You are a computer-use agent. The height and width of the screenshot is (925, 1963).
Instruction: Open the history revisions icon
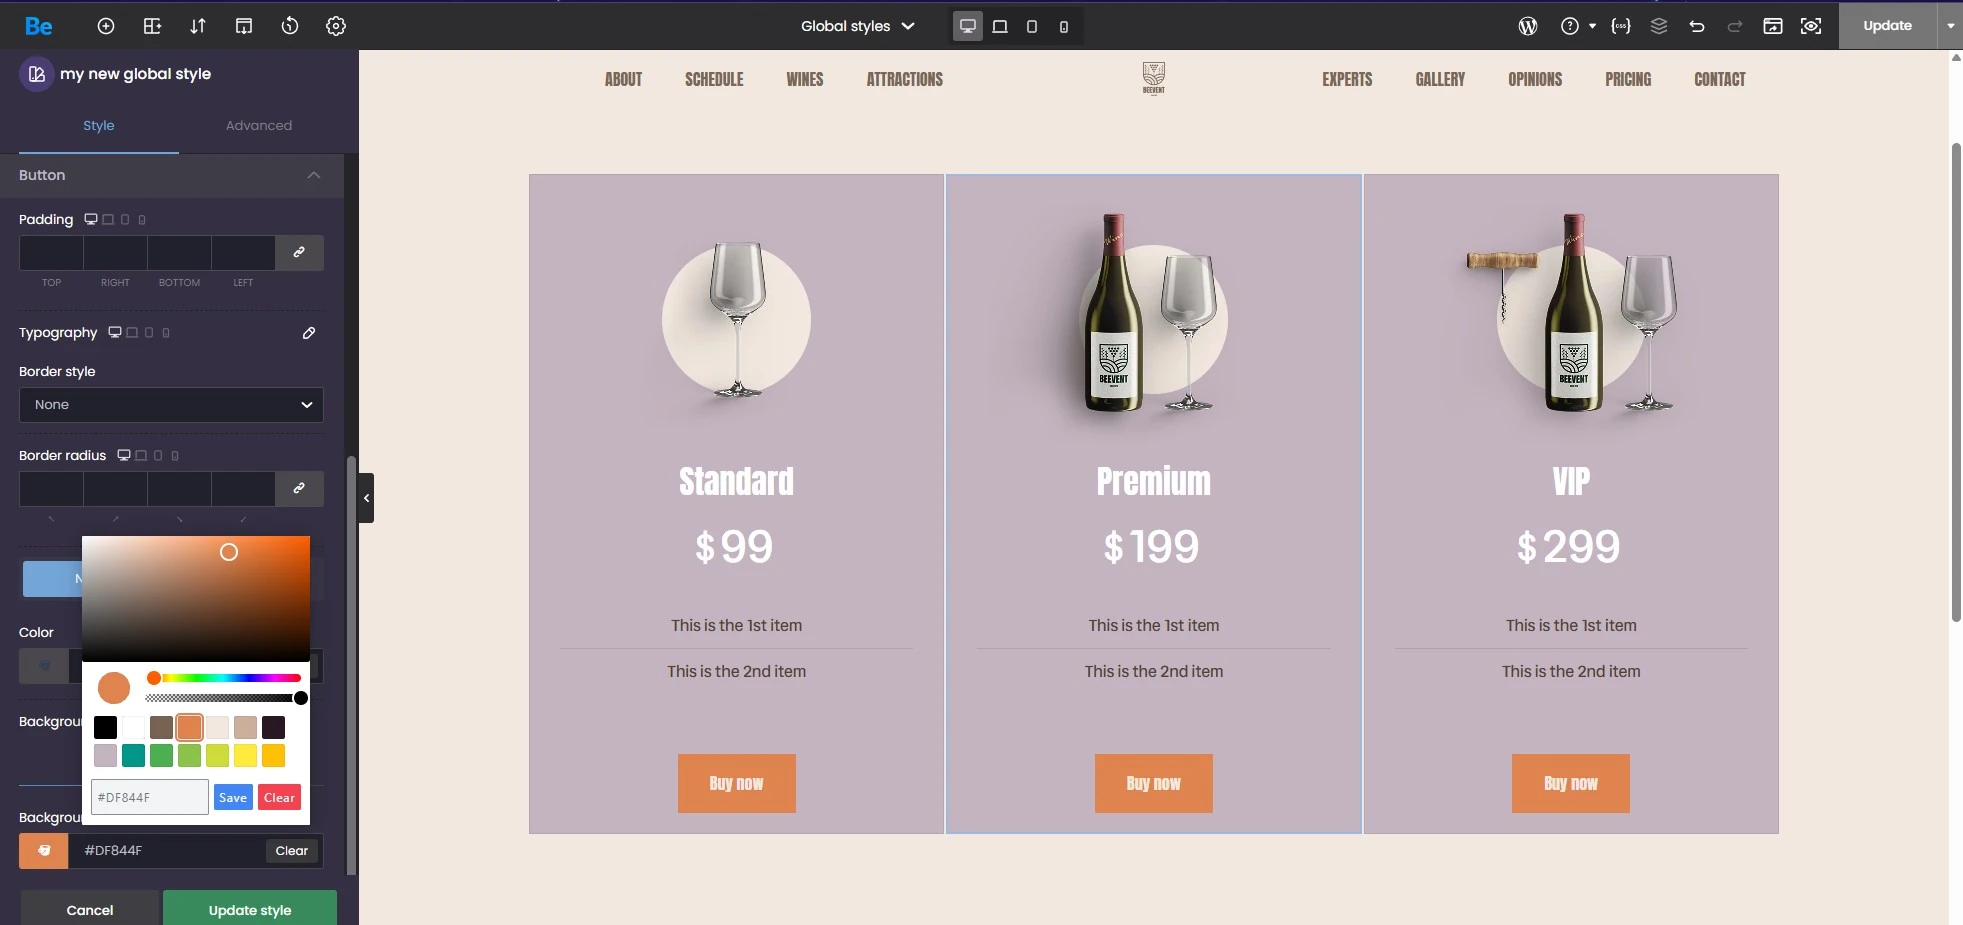(290, 26)
